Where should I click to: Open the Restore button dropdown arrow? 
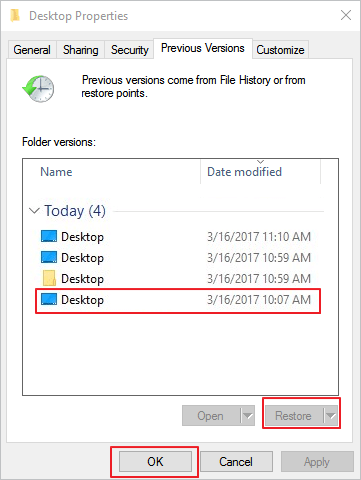[331, 416]
